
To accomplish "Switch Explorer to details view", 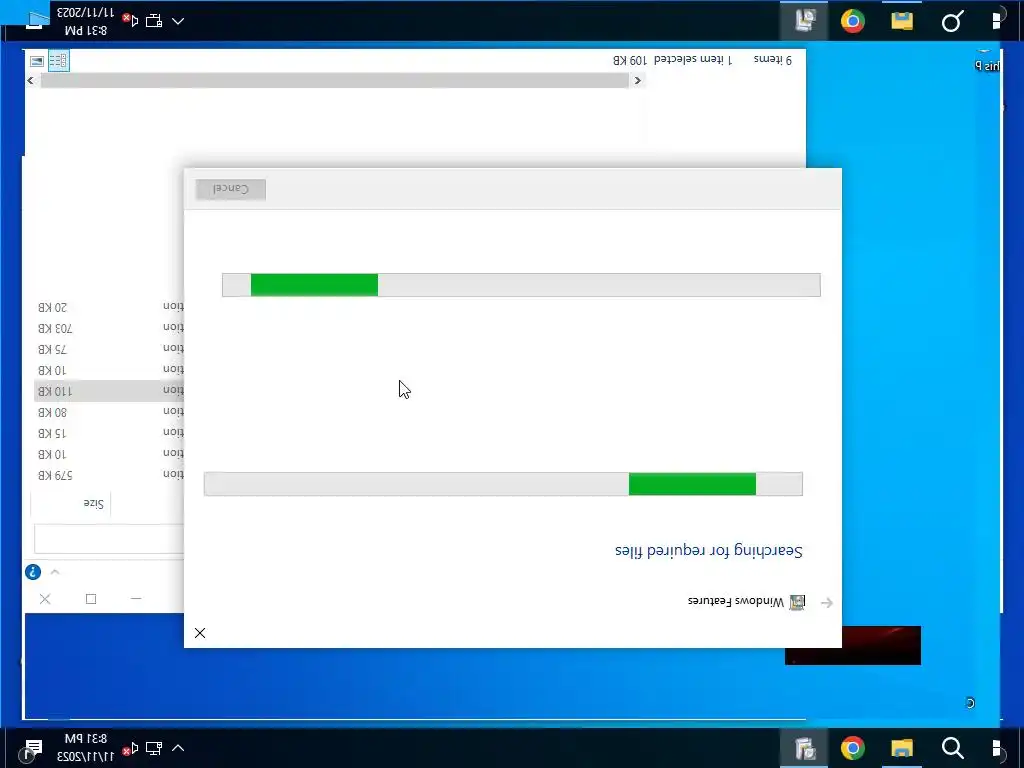I will tap(58, 61).
